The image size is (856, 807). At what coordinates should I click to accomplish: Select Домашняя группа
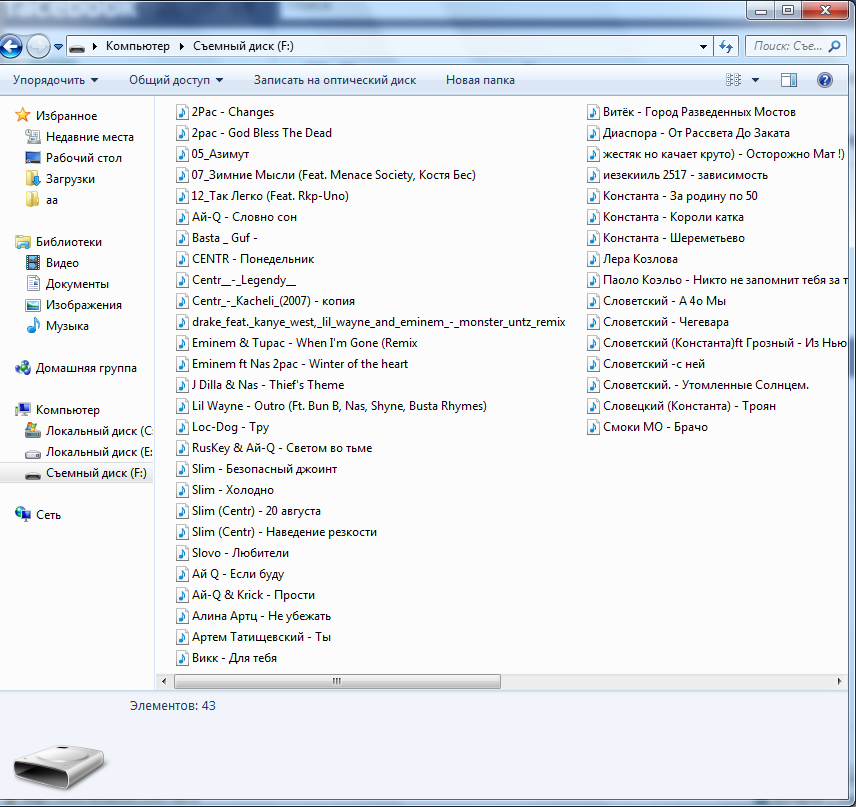tap(86, 368)
